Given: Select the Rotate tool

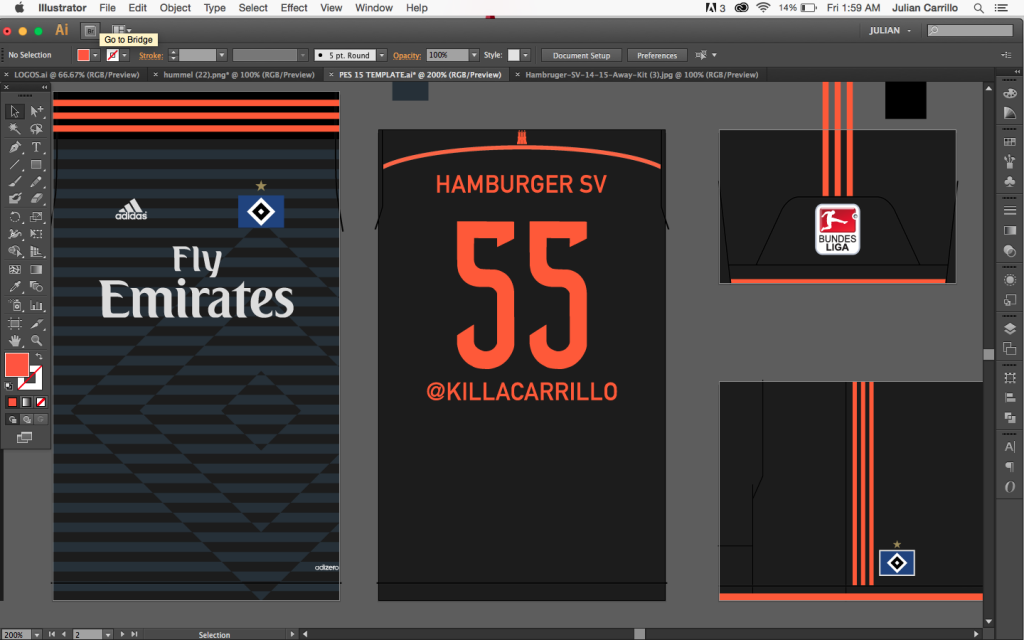Looking at the screenshot, I should (x=14, y=217).
